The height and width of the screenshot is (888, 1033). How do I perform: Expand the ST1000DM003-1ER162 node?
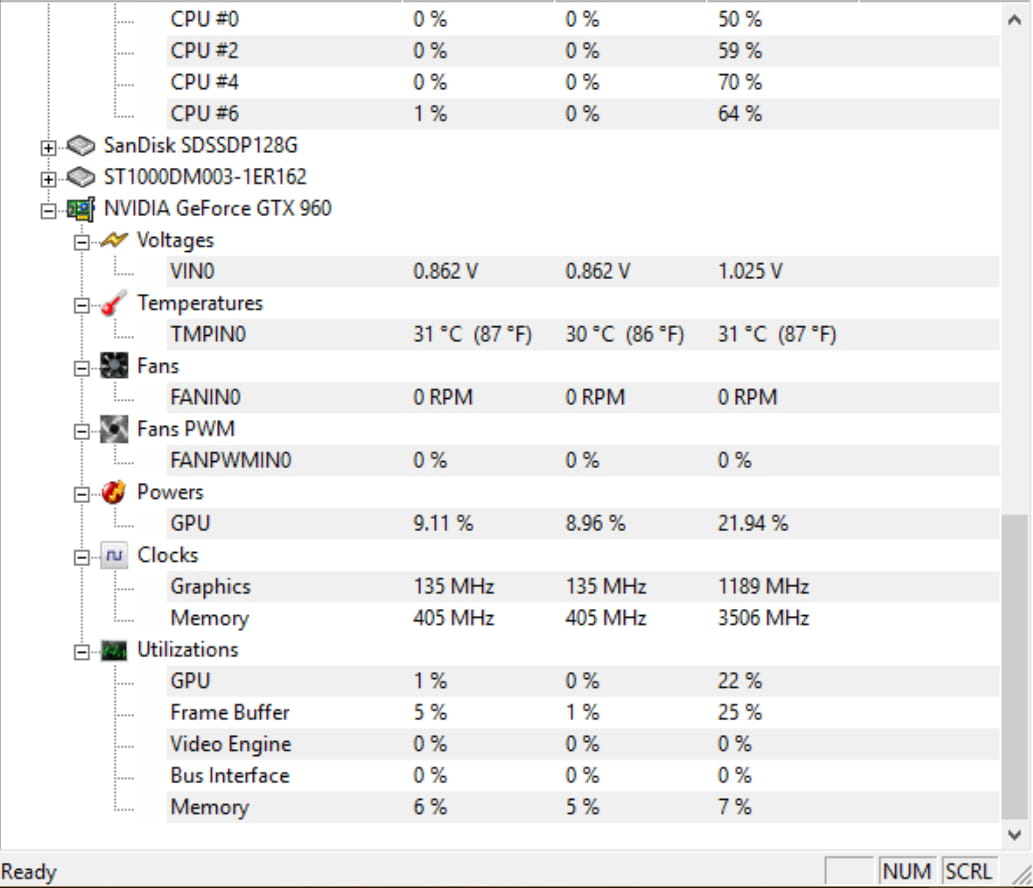click(x=48, y=179)
